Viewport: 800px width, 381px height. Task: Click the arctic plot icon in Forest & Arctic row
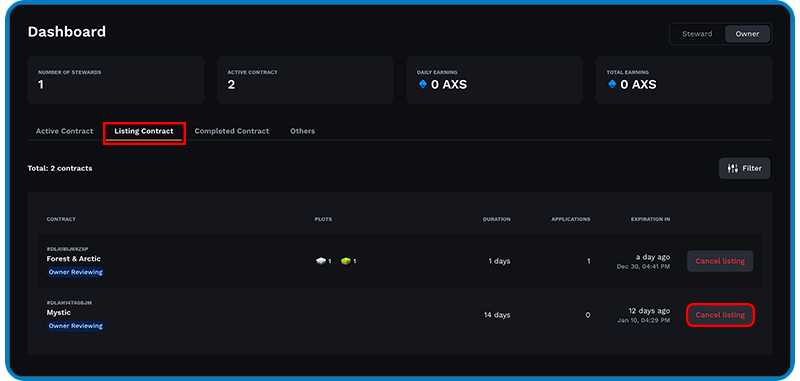[x=321, y=261]
